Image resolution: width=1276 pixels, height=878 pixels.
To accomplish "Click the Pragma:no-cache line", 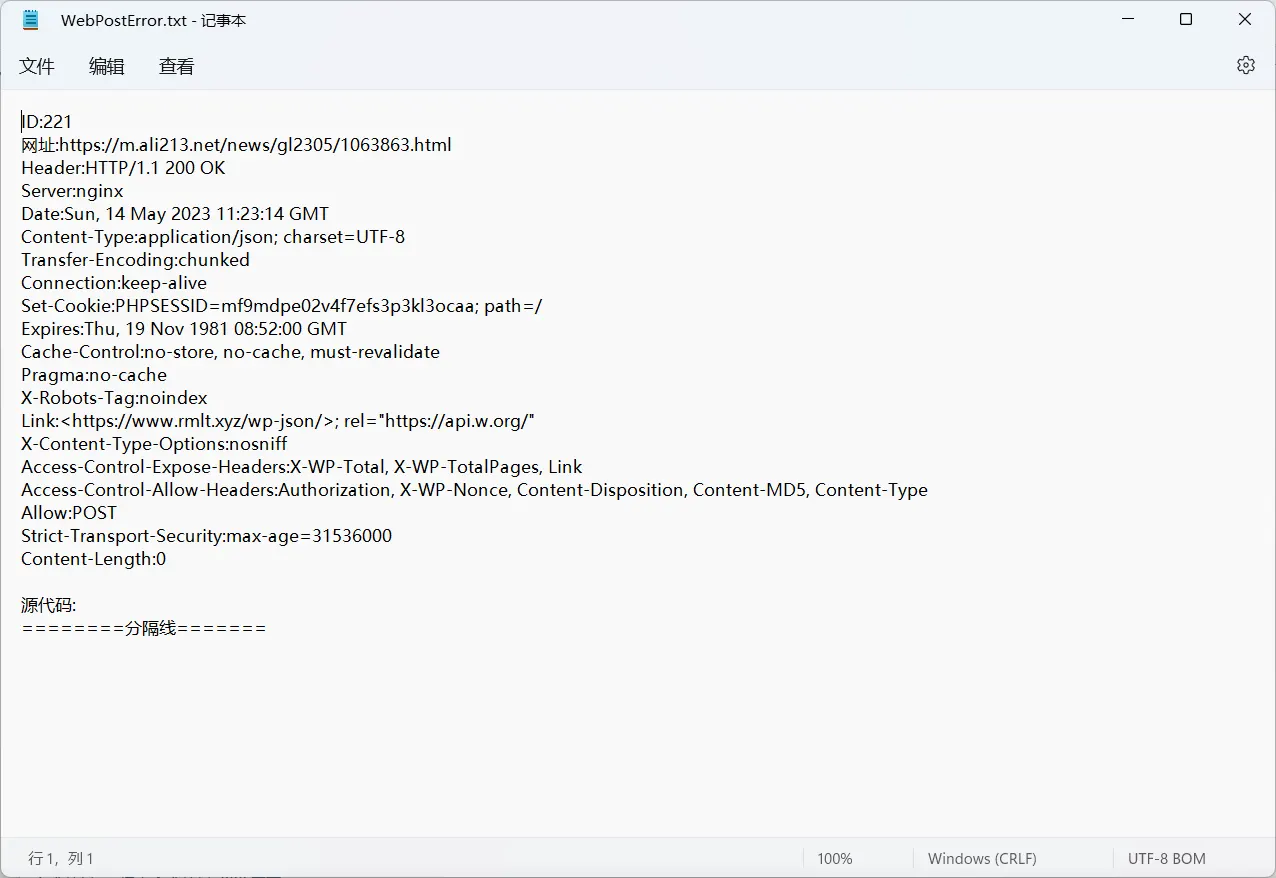I will click(x=94, y=375).
